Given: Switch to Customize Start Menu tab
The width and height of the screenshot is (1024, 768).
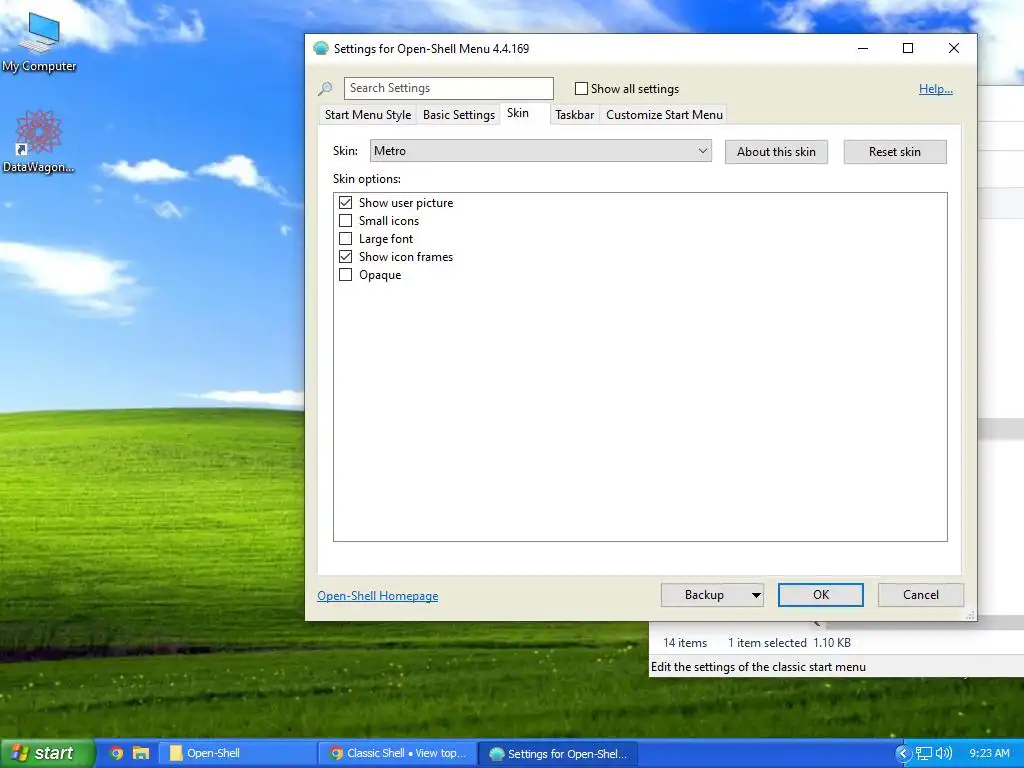Looking at the screenshot, I should (664, 115).
